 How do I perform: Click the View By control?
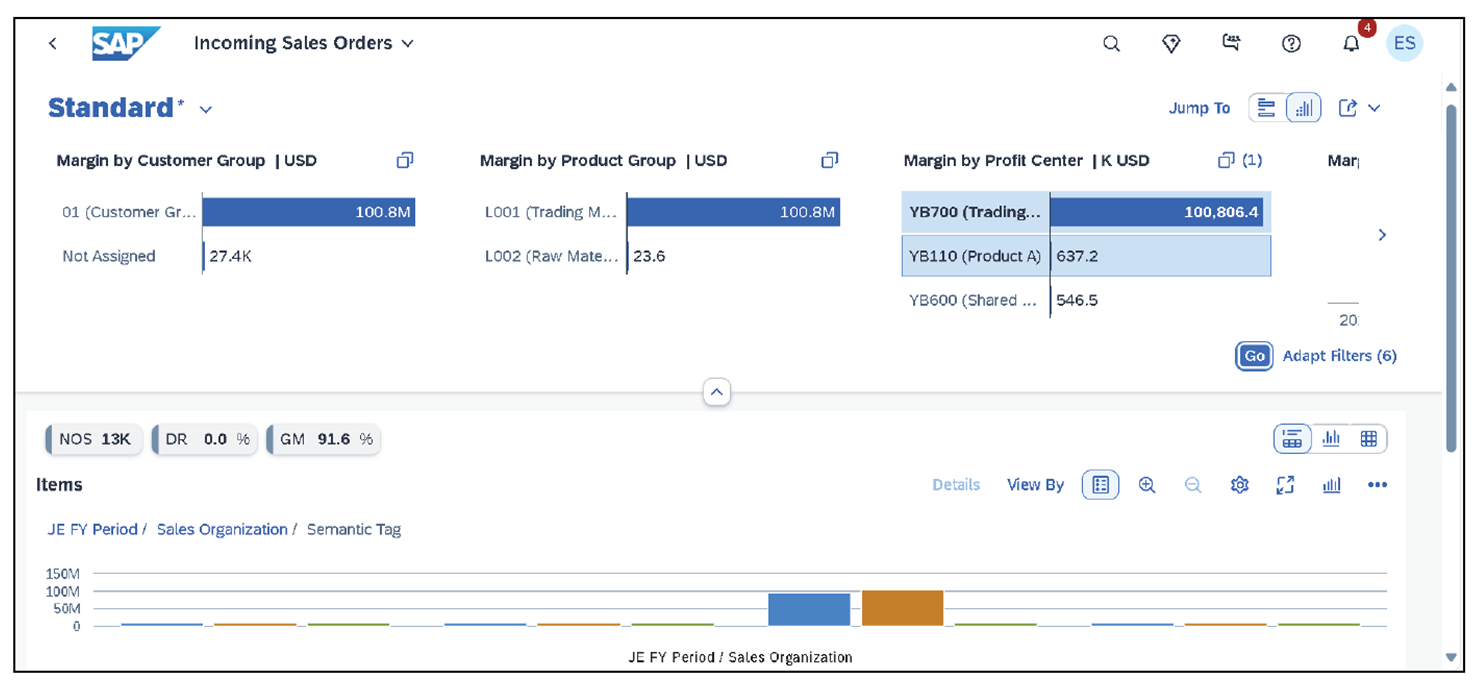click(x=1035, y=485)
